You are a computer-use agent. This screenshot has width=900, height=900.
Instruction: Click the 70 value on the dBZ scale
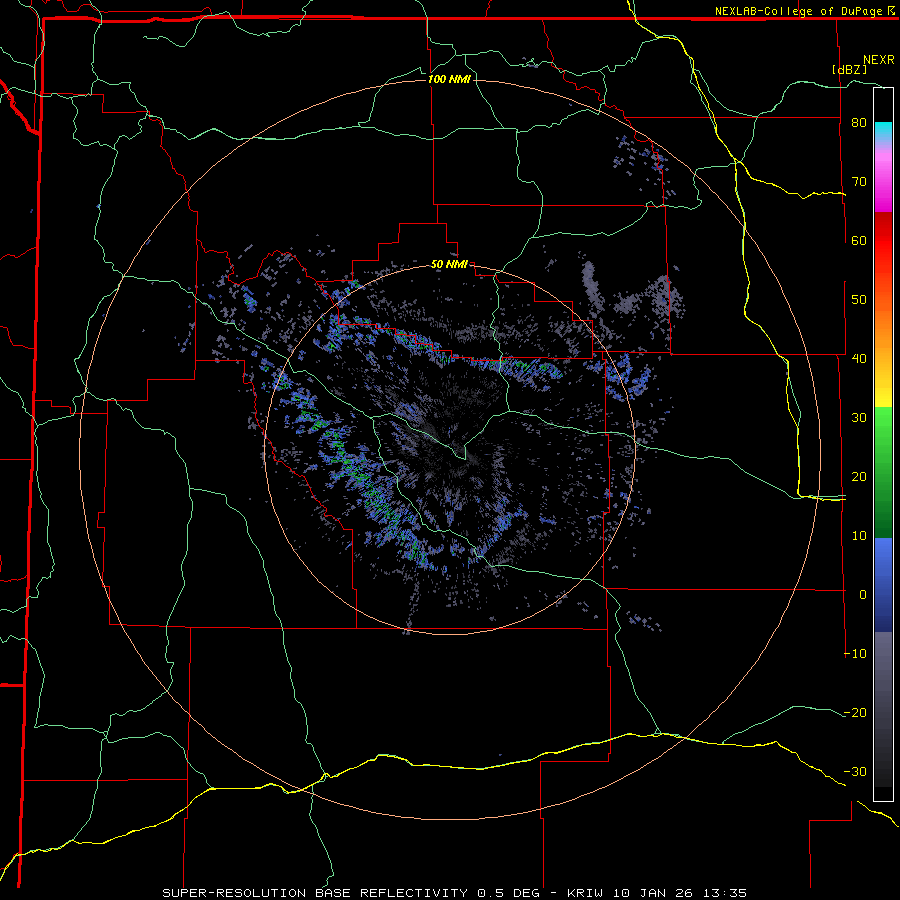859,182
